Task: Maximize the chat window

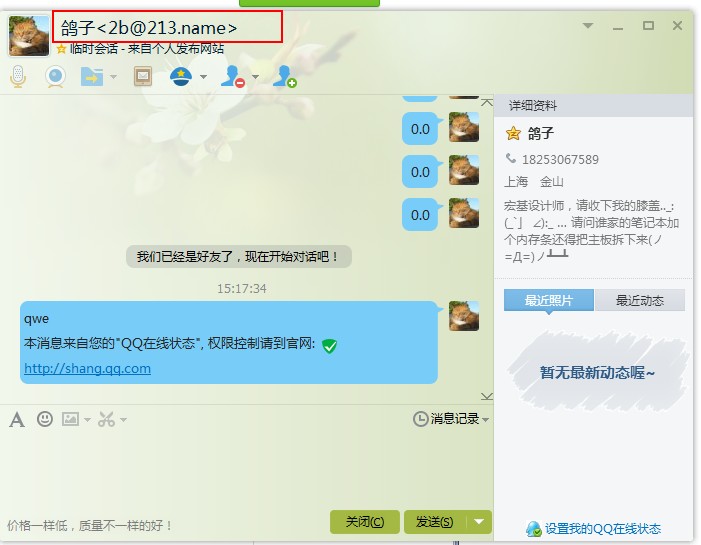Action: [648, 25]
